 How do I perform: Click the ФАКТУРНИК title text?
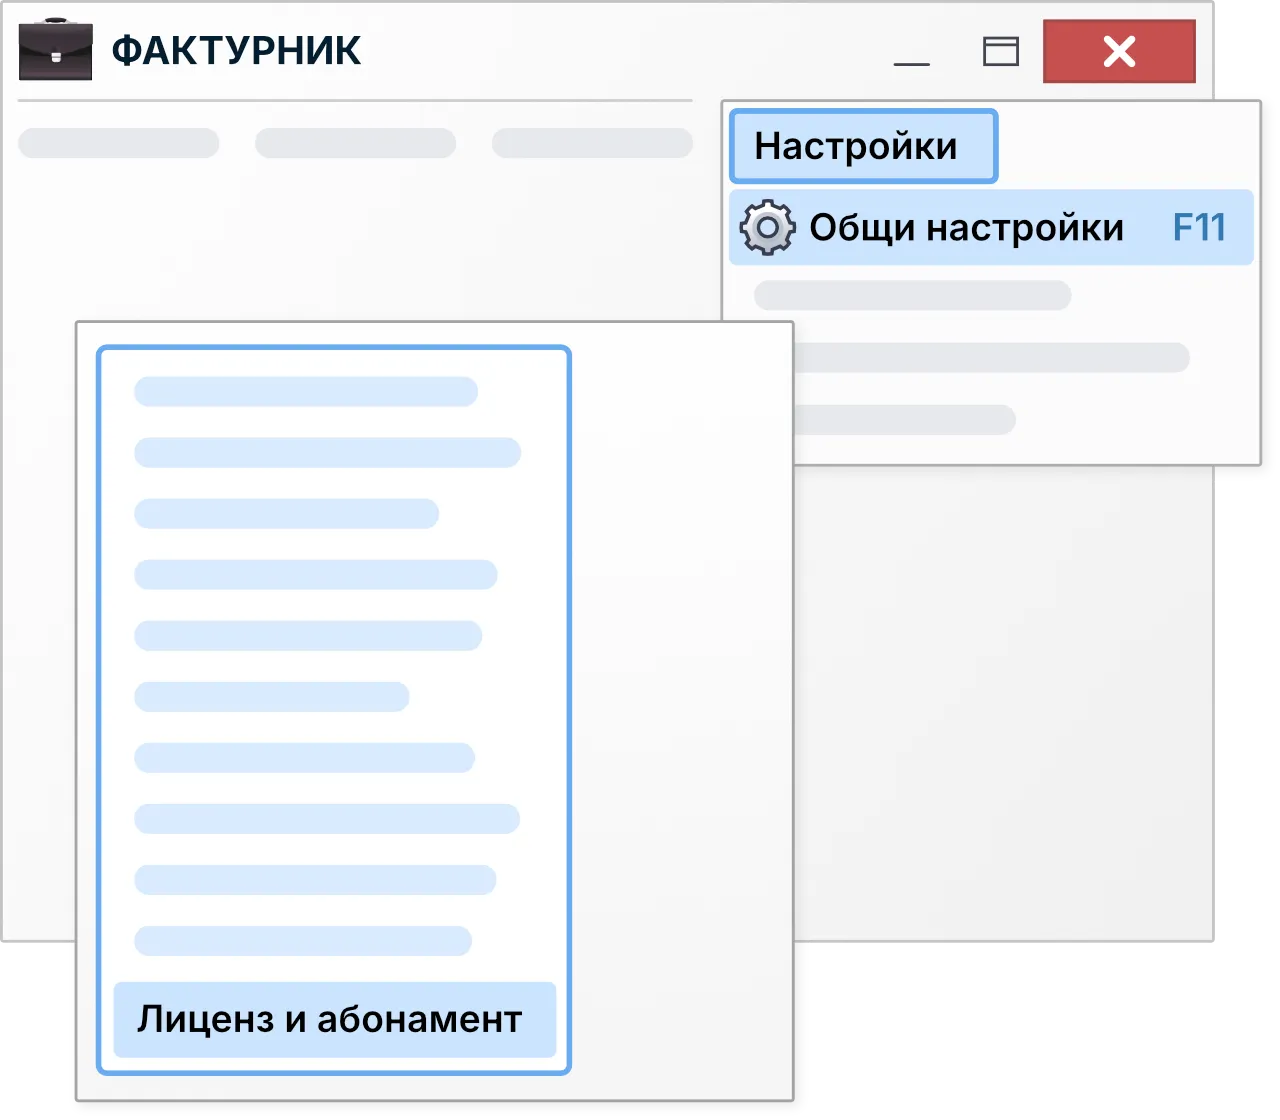click(236, 50)
